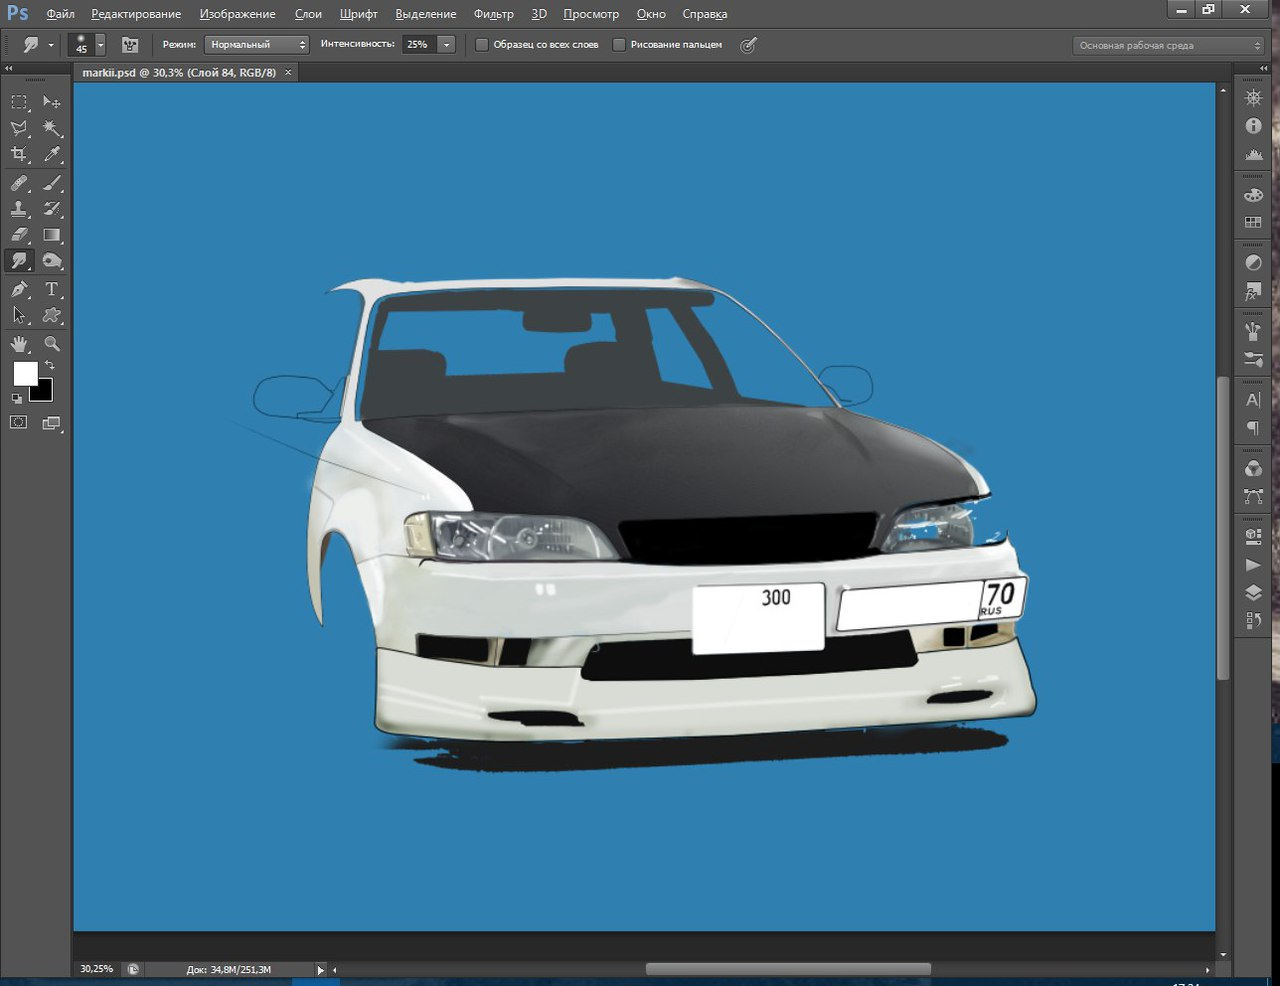The width and height of the screenshot is (1280, 986).
Task: Open the Режим blending mode dropdown
Action: coord(256,45)
